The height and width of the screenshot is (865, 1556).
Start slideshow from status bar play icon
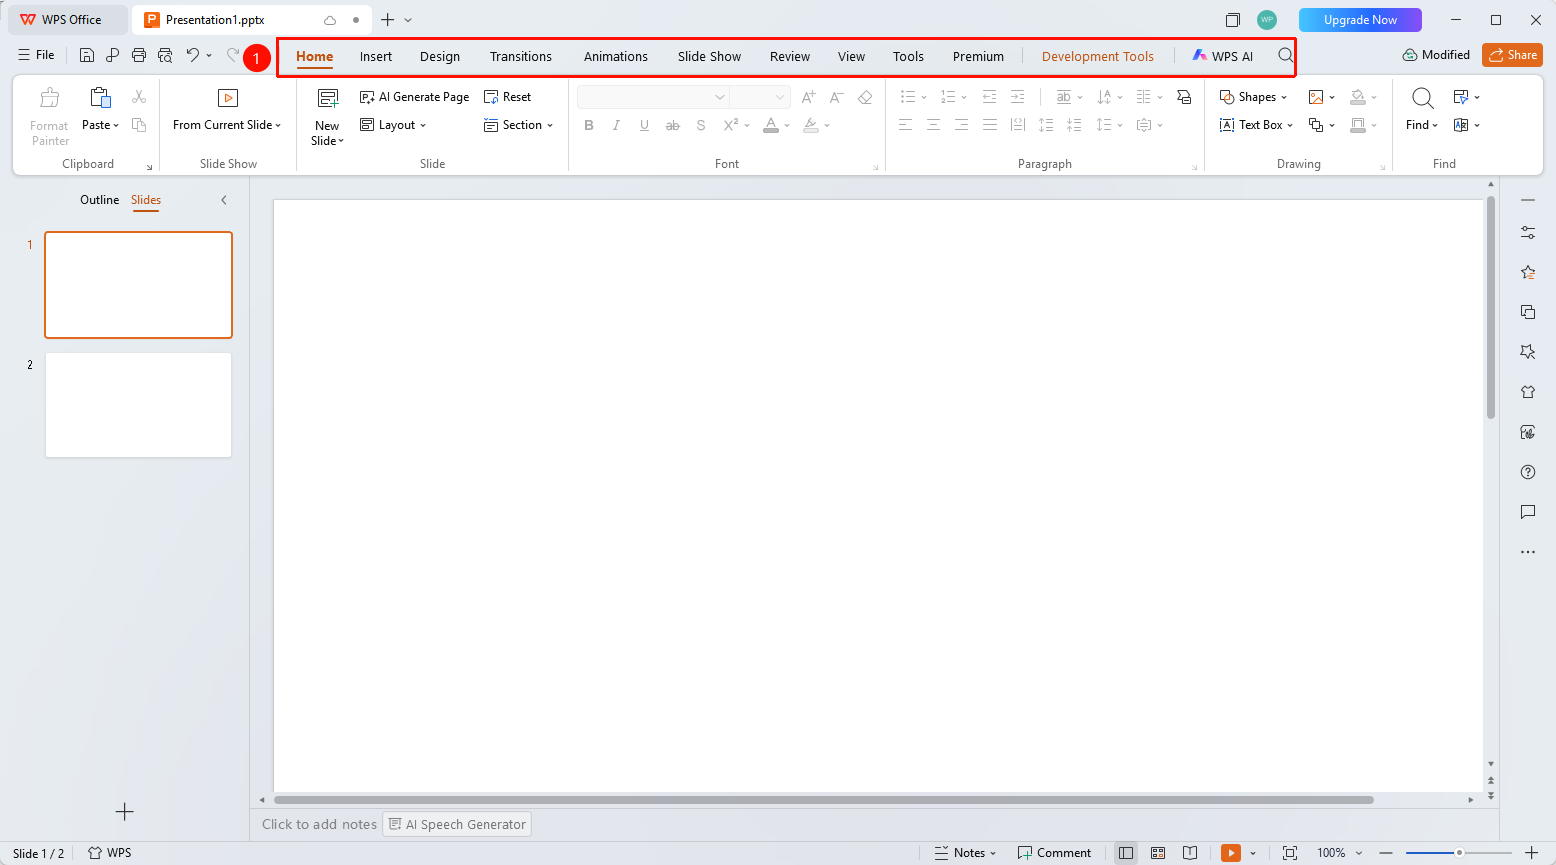[1231, 853]
